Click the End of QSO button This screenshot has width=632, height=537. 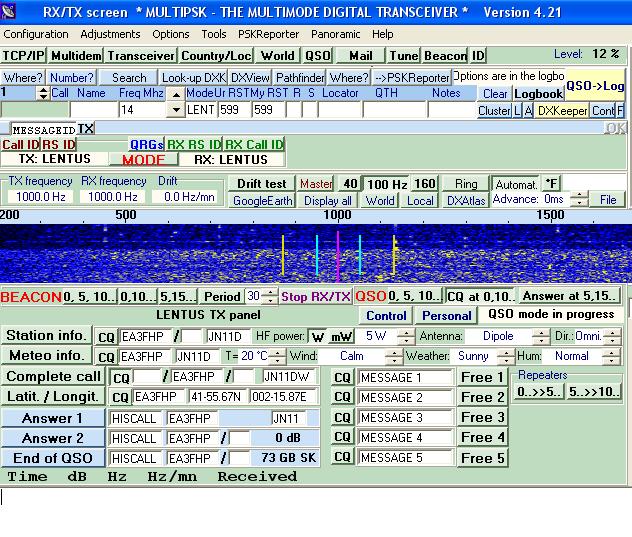52,458
